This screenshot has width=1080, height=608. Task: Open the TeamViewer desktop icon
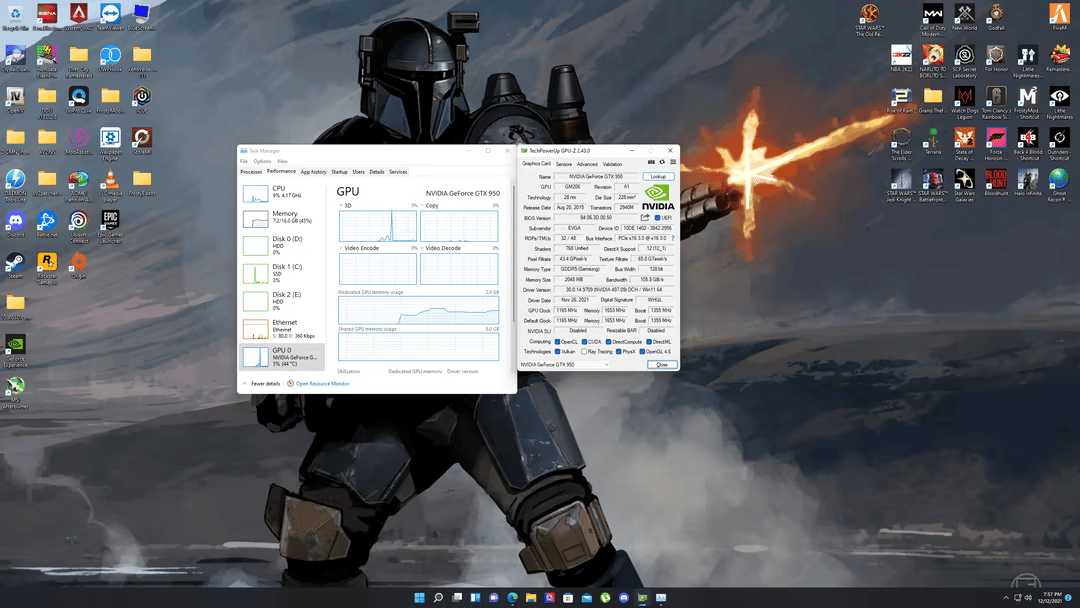pos(110,17)
